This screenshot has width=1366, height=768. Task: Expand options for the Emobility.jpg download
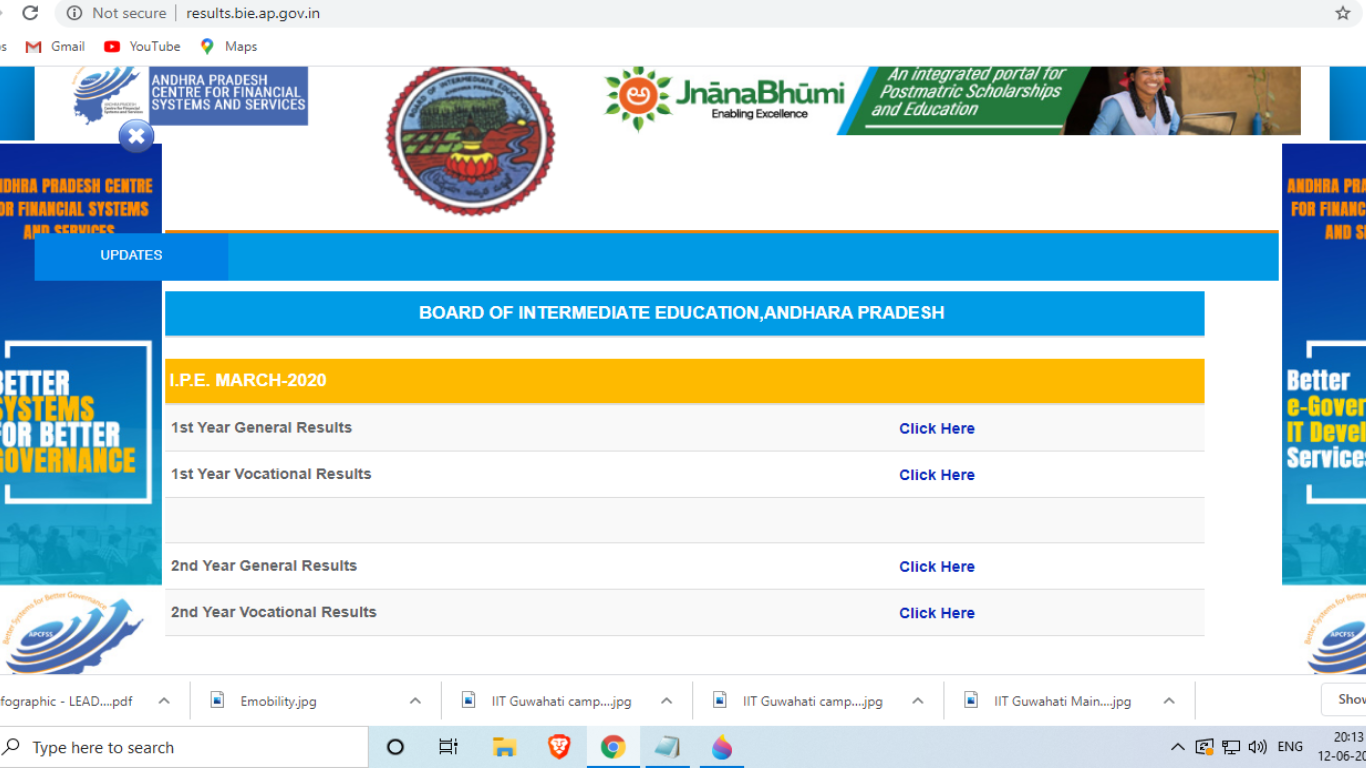[415, 701]
